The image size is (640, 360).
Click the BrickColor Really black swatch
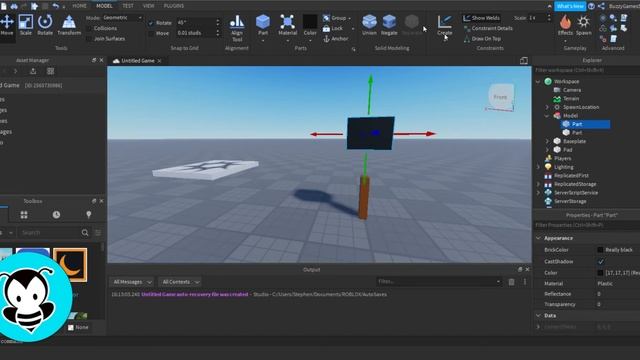[x=600, y=250]
